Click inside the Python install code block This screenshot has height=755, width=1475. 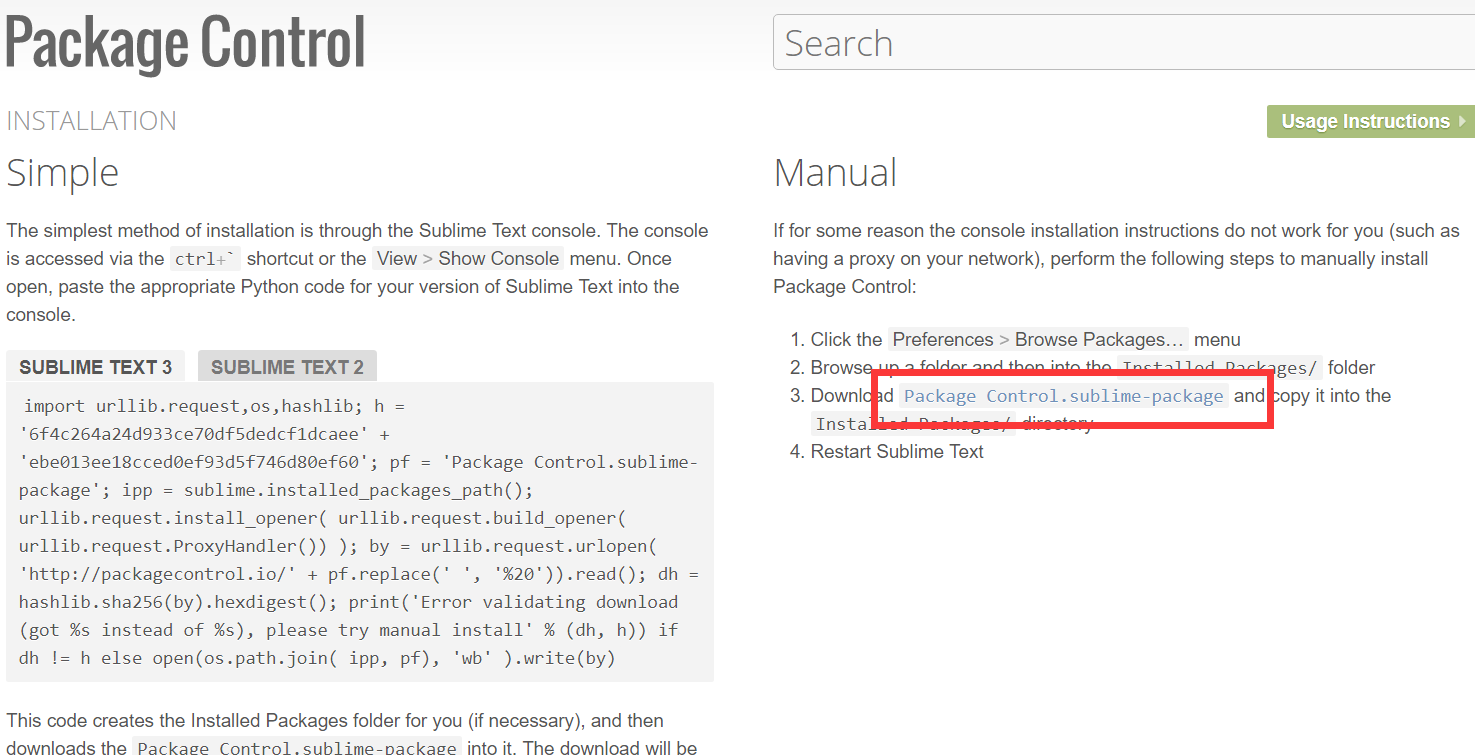point(360,531)
